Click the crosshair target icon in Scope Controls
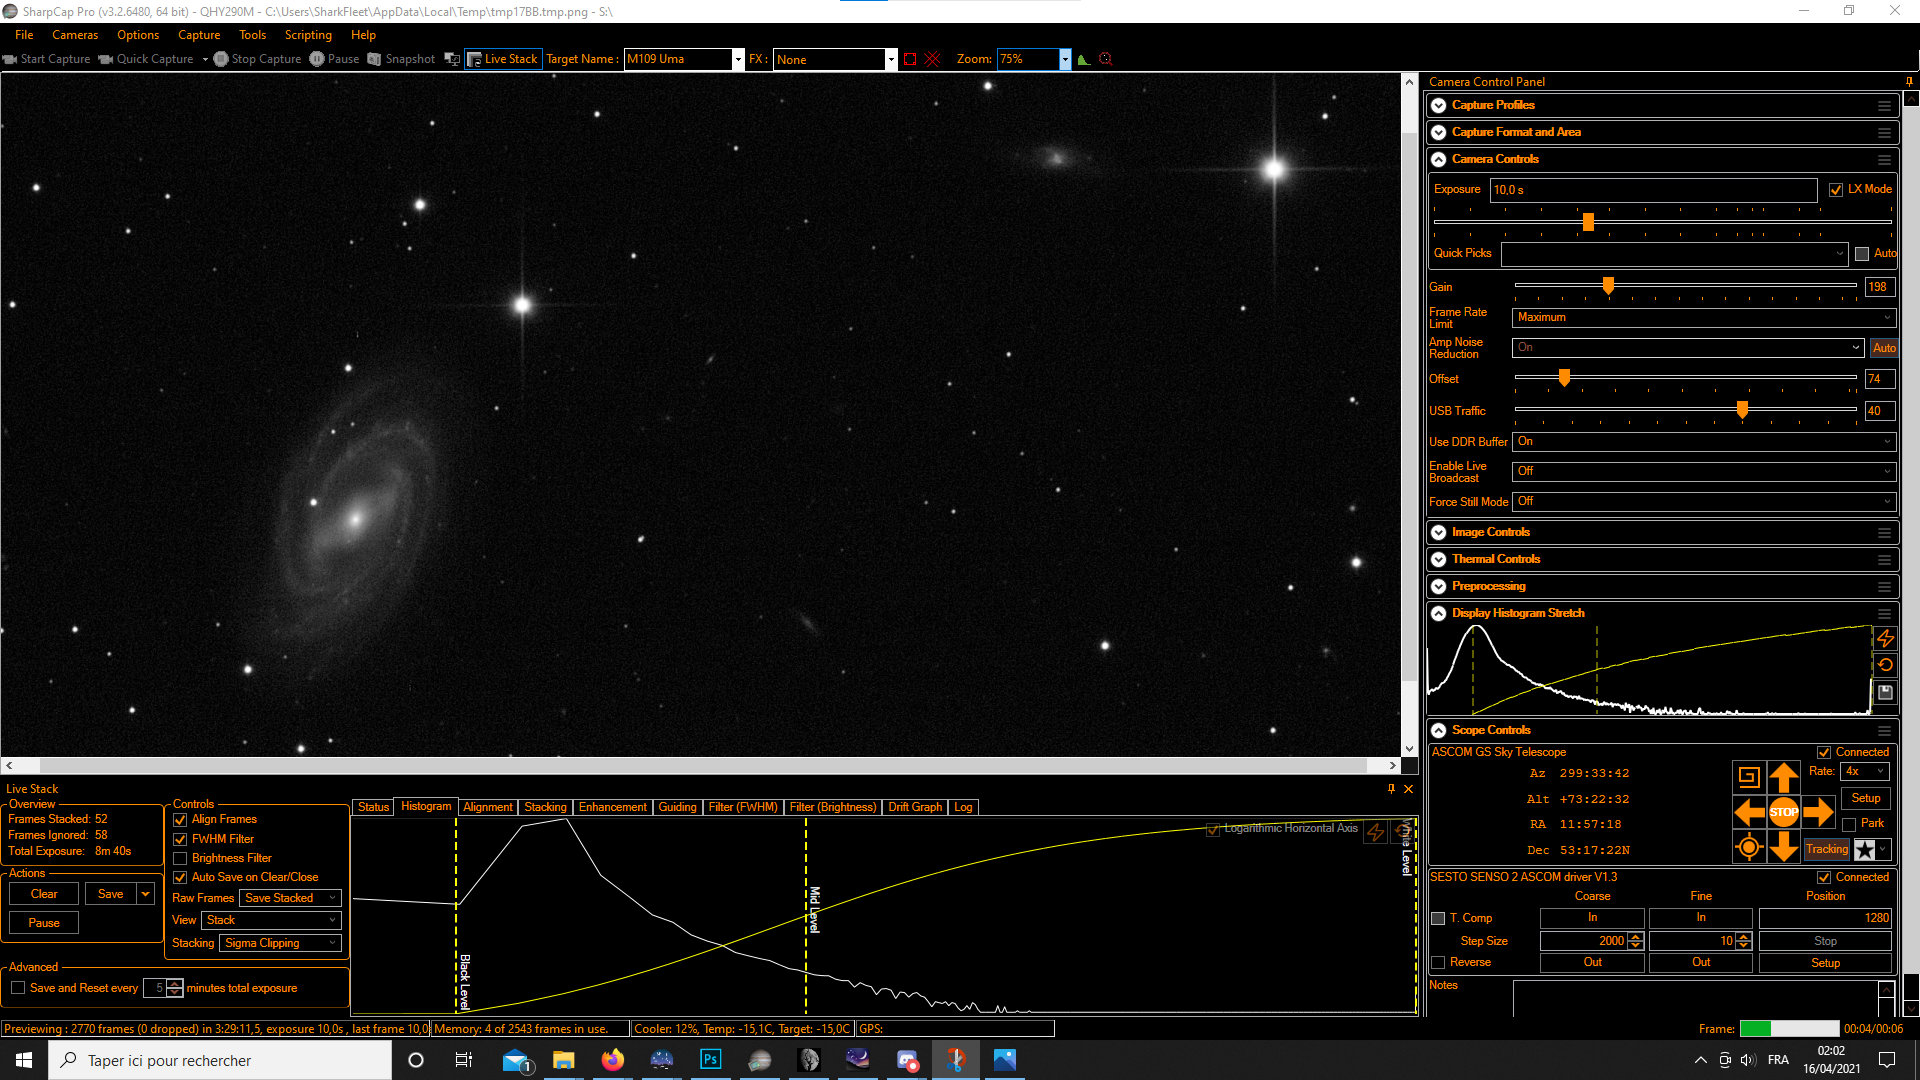Viewport: 1920px width, 1080px height. pos(1749,848)
